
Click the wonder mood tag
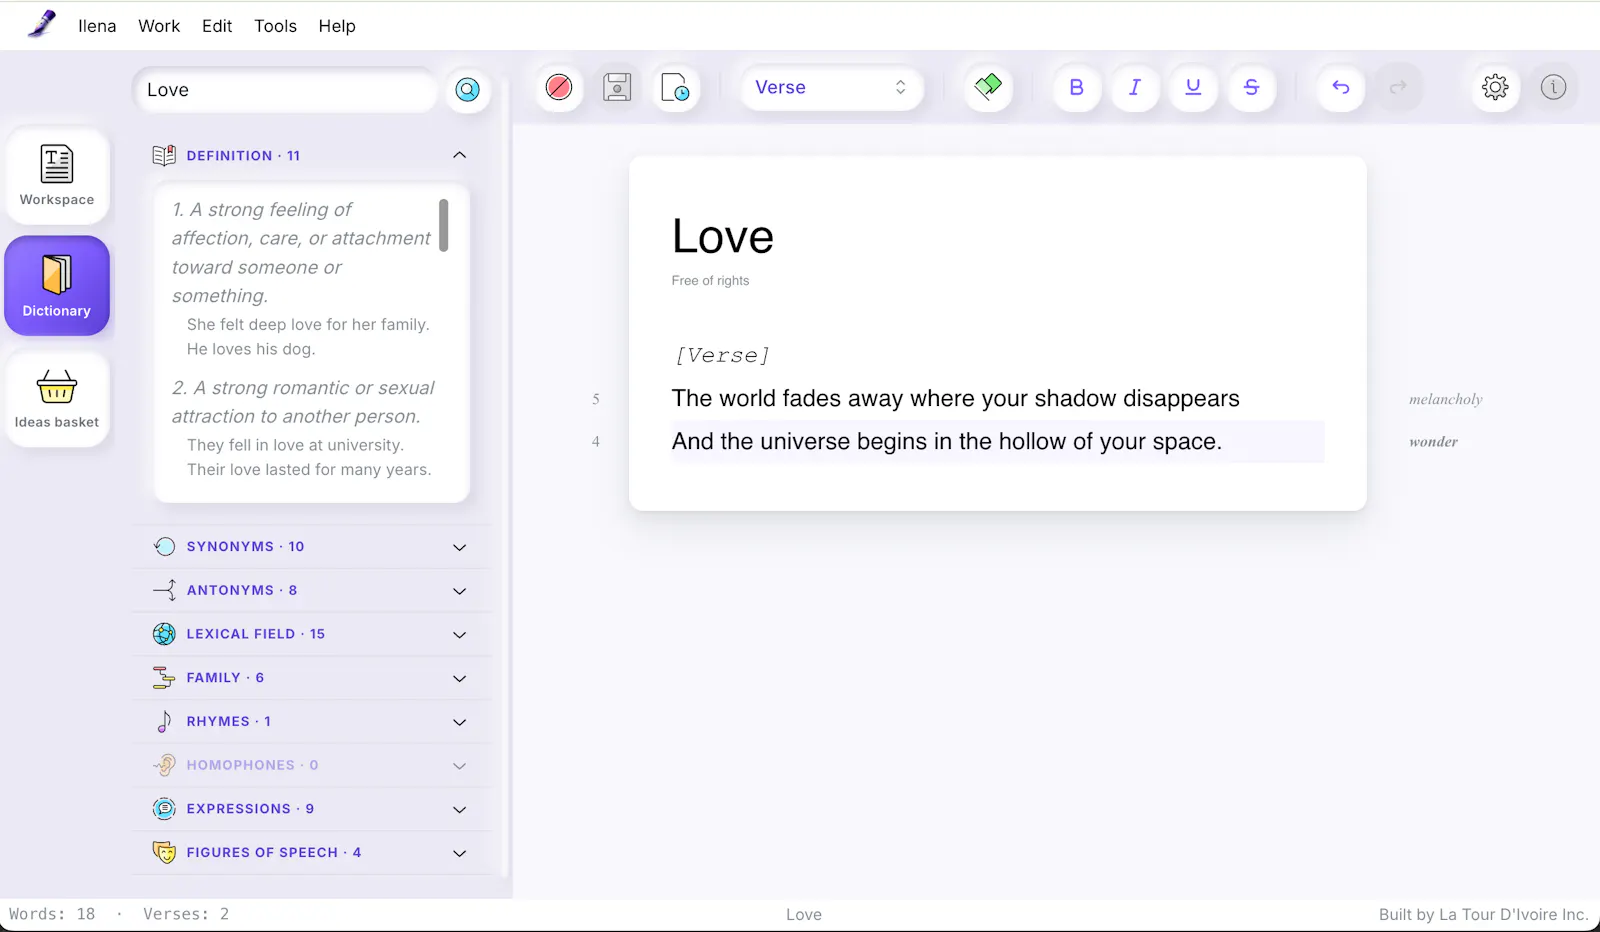(x=1433, y=441)
